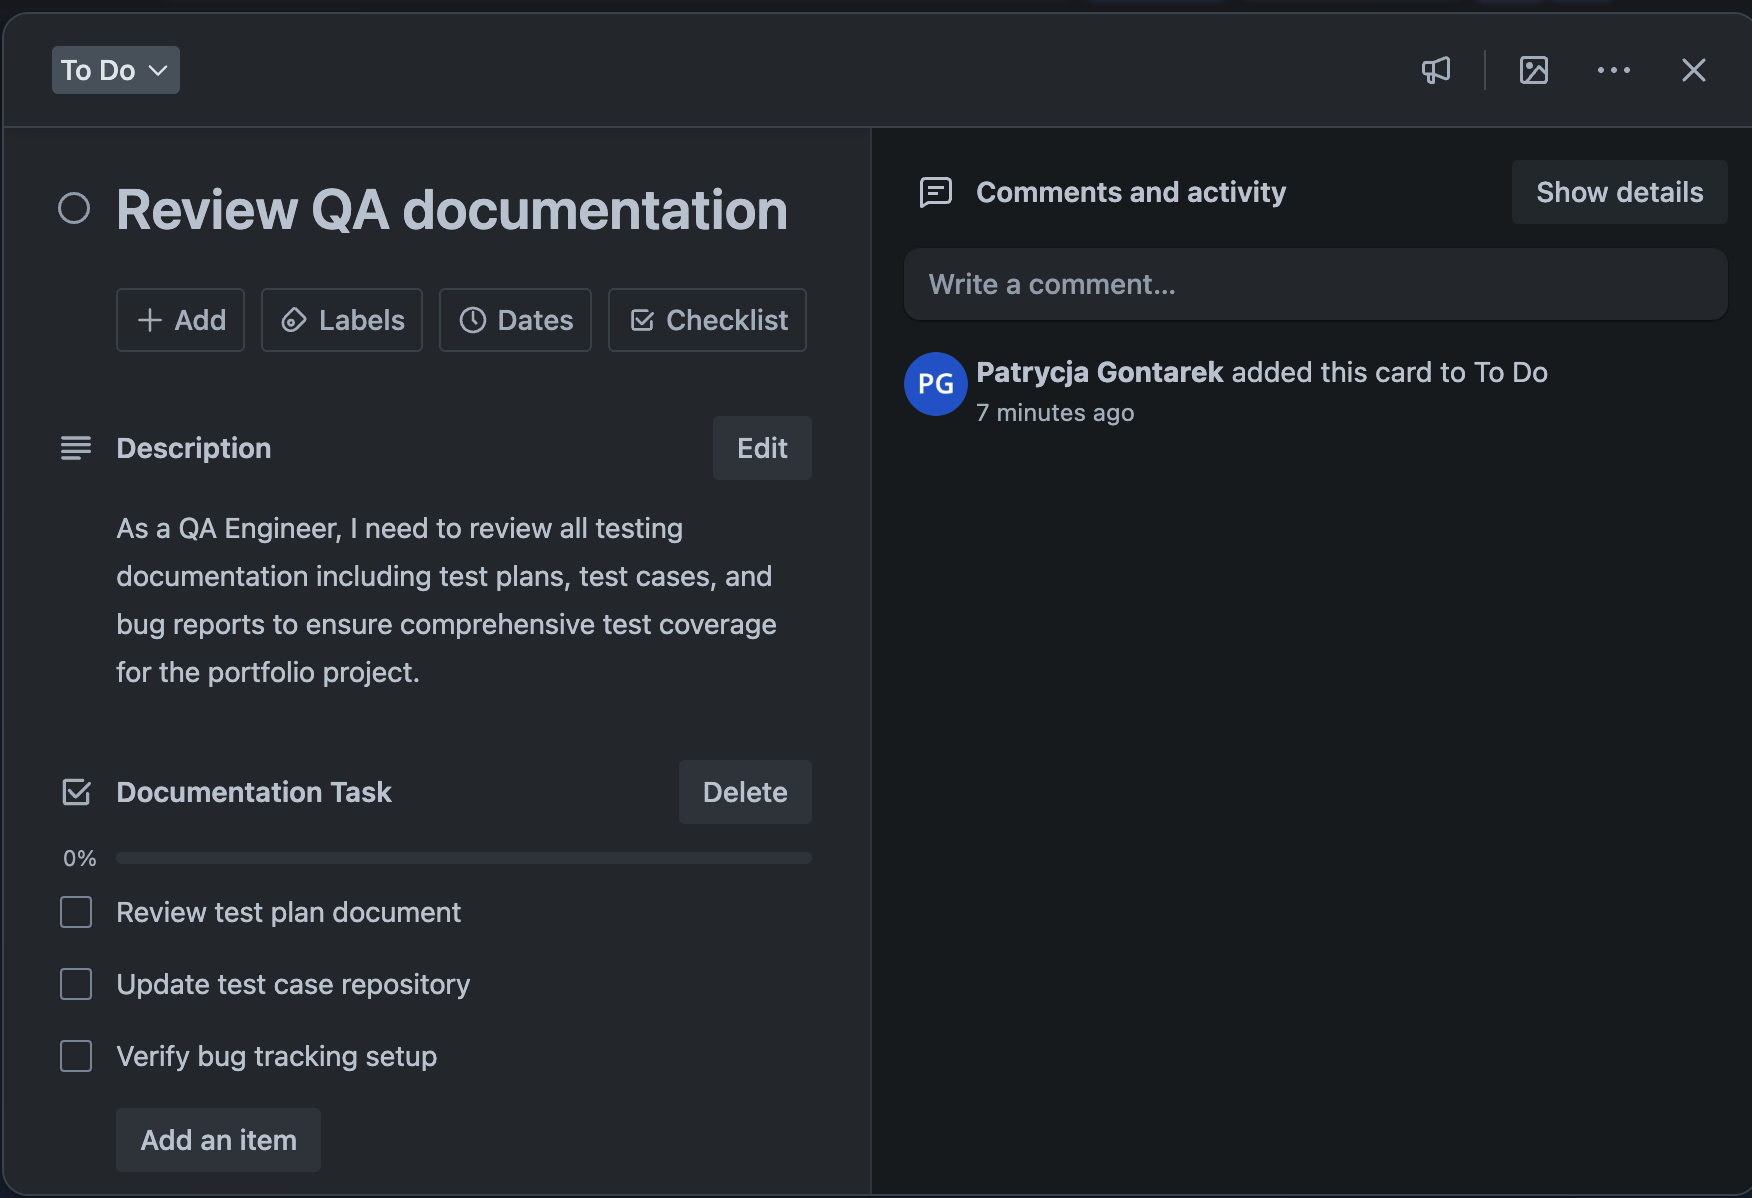The image size is (1752, 1198).
Task: Click the checklist progress bar
Action: (x=464, y=858)
